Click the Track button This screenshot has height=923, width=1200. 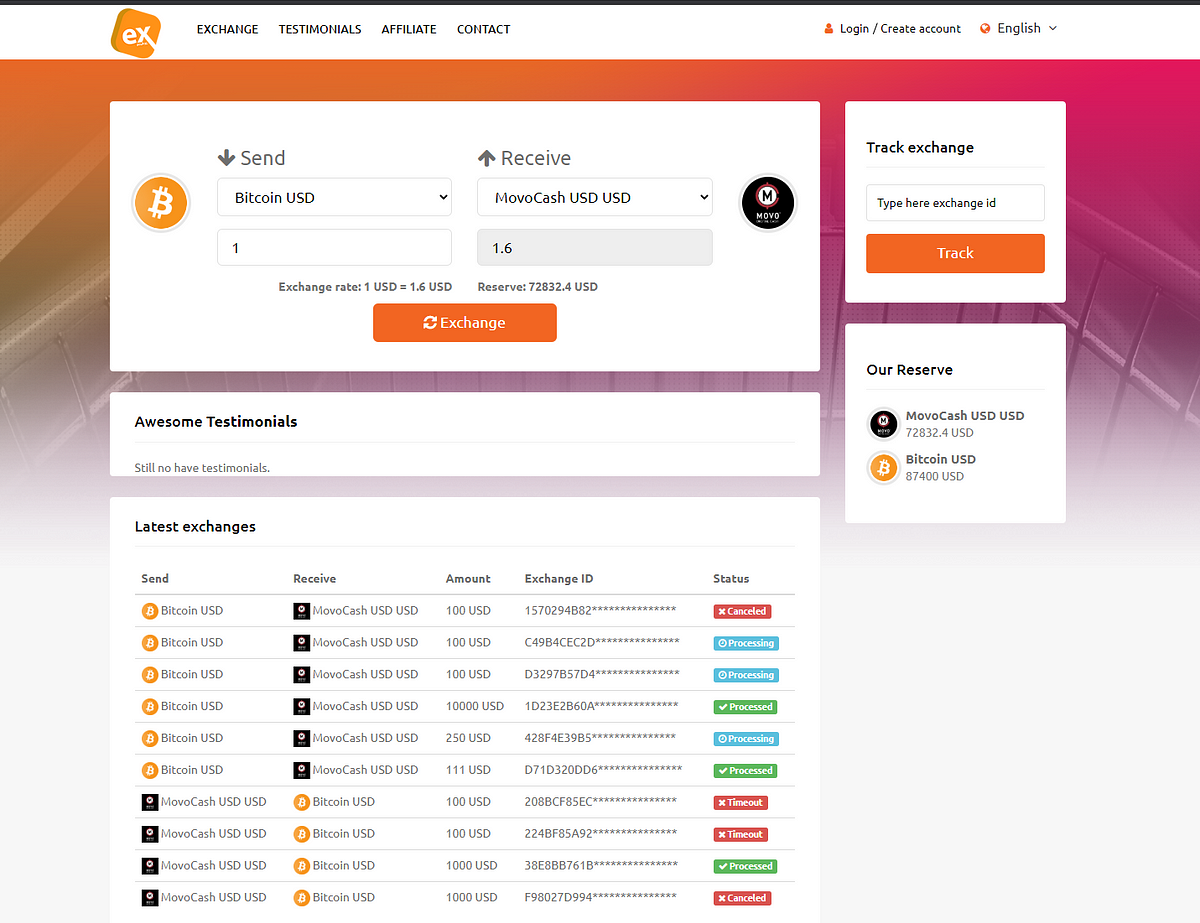(955, 253)
